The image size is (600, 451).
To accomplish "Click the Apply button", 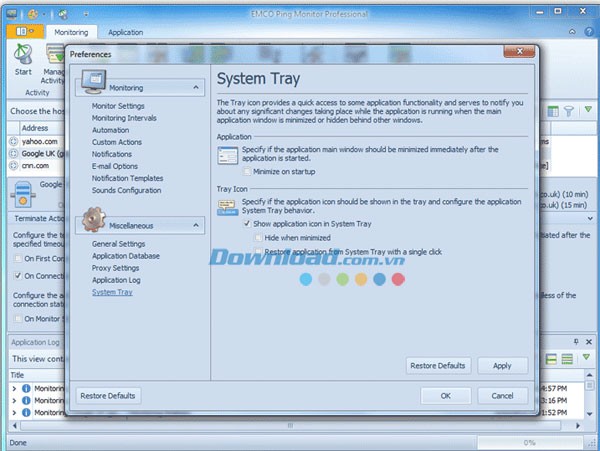I will click(x=502, y=366).
